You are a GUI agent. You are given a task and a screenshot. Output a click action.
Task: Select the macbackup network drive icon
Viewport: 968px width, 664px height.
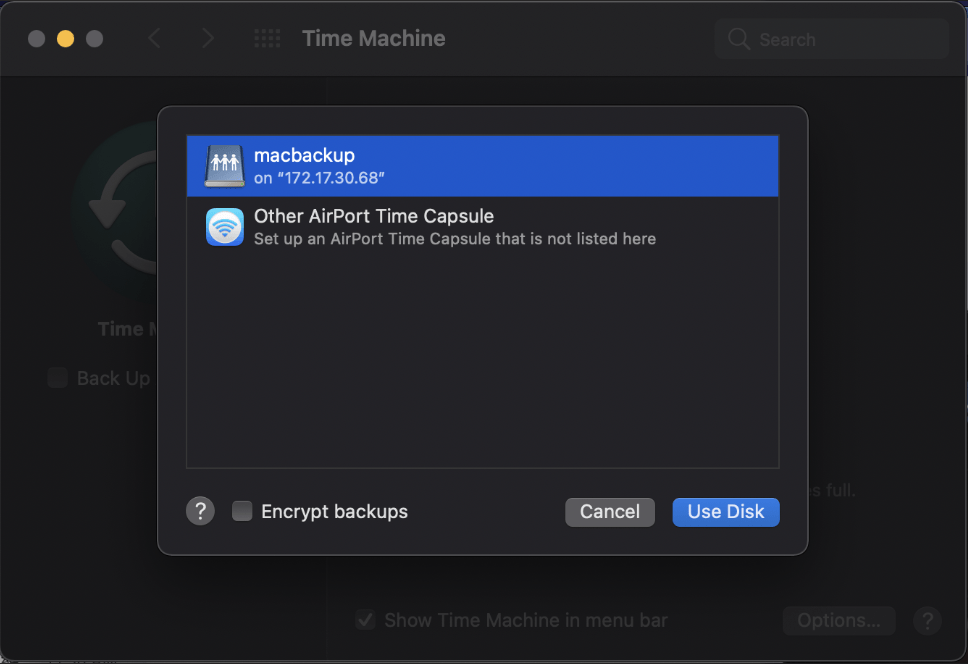point(224,165)
